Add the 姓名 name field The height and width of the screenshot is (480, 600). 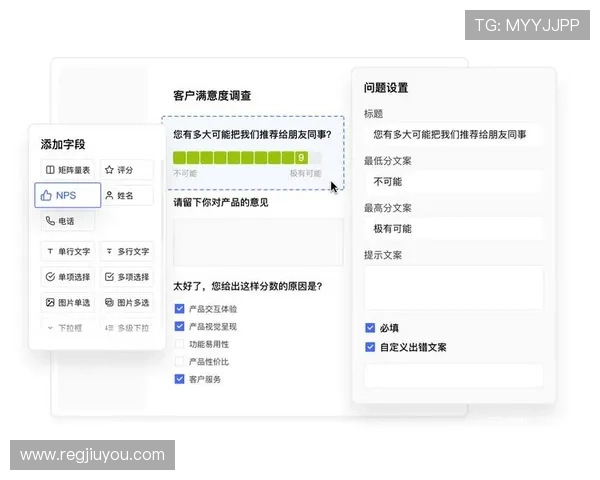(x=127, y=196)
